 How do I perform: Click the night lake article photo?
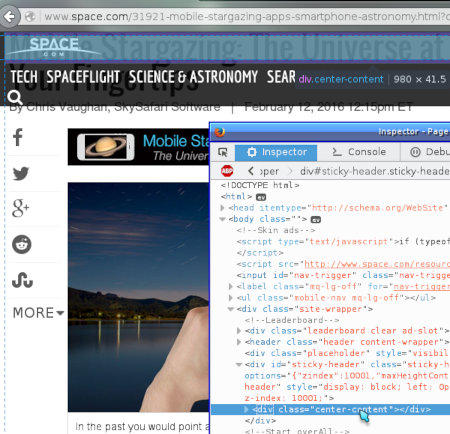pyautogui.click(x=138, y=297)
